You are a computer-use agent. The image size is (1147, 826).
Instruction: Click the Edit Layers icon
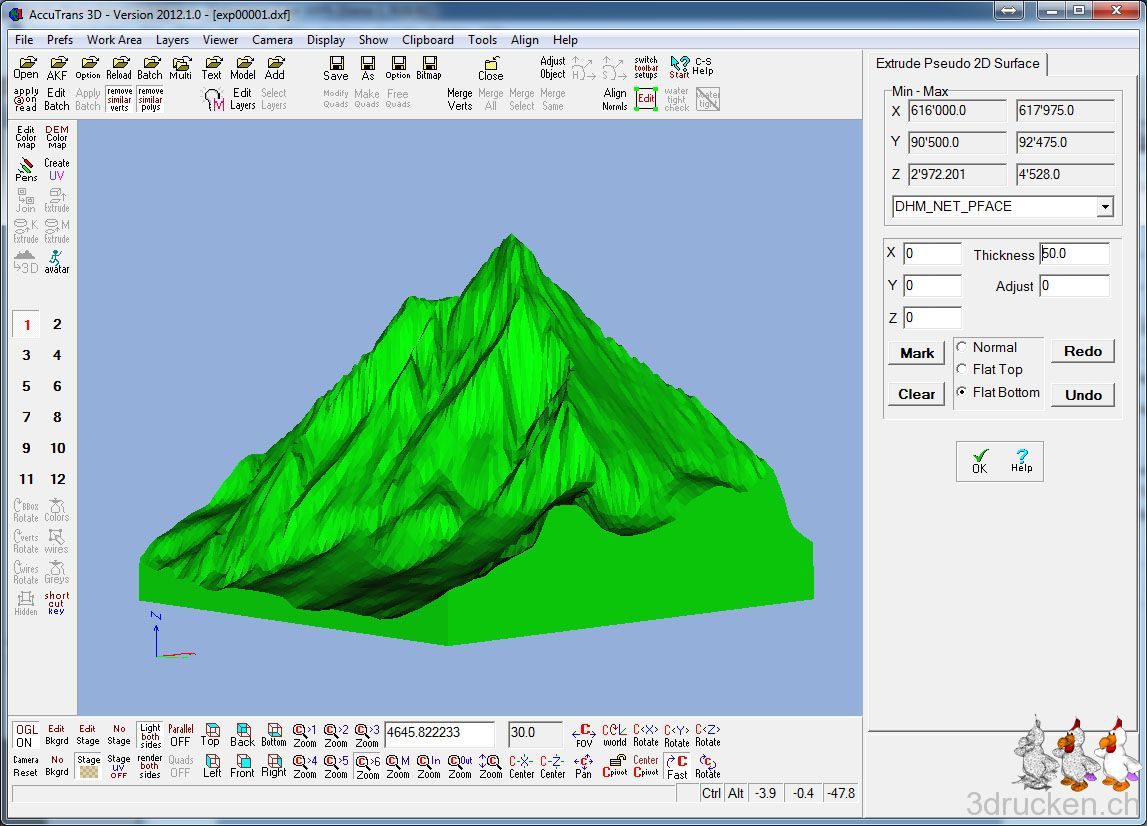pyautogui.click(x=242, y=99)
